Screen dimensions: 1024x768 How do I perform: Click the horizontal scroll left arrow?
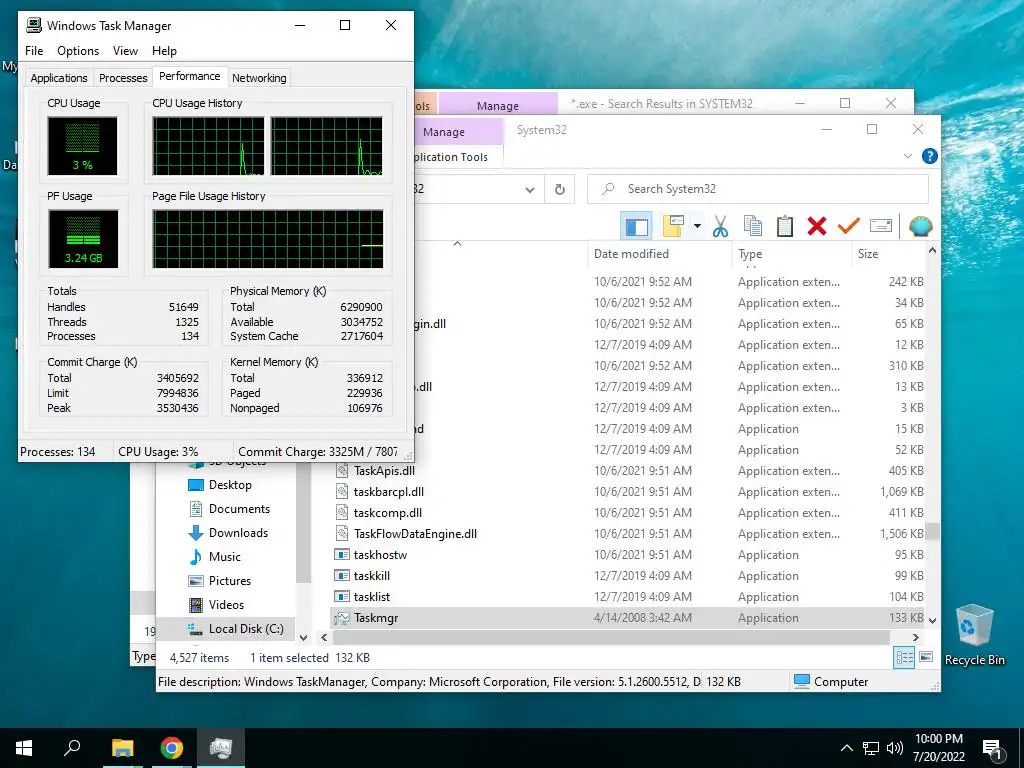324,637
